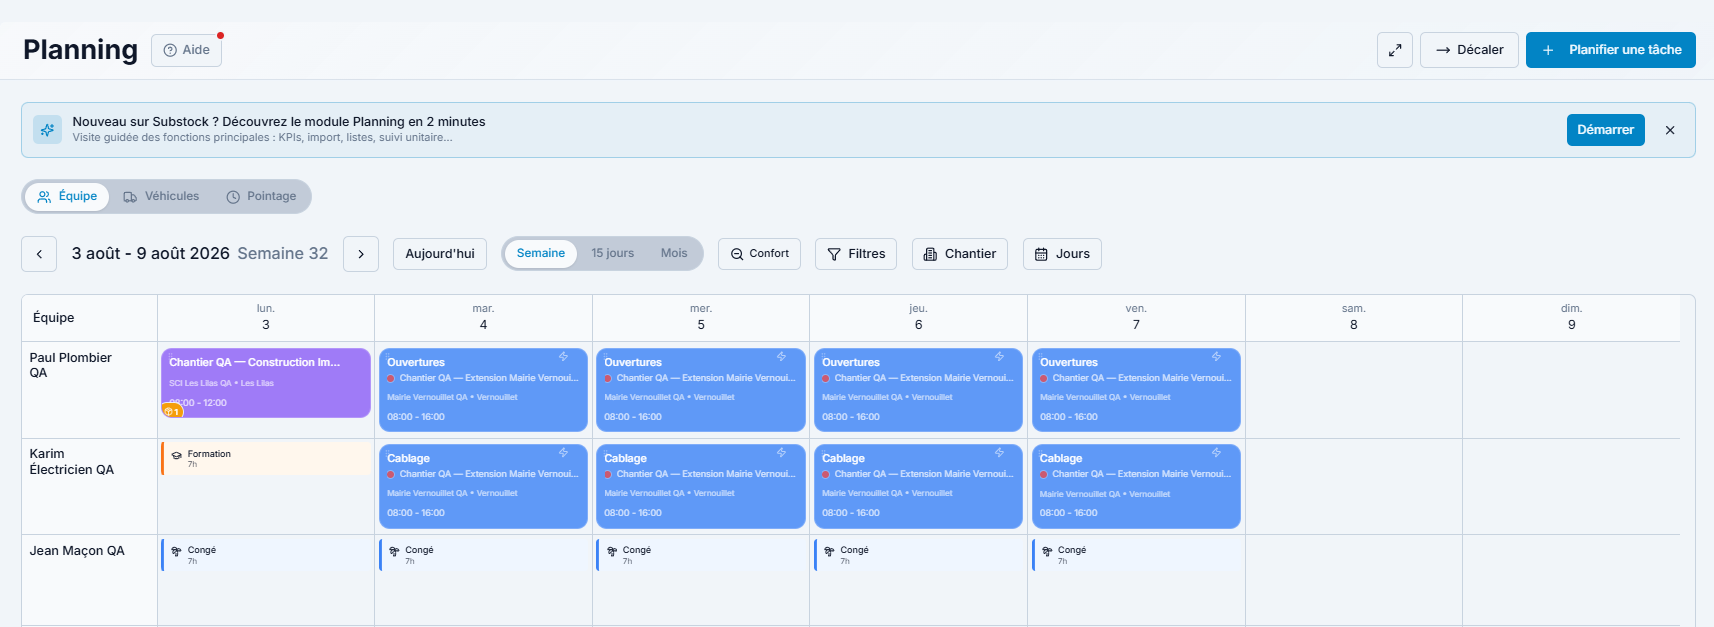Click the red dot on Friday Cablage card
Screen dimensions: 1714x627
pos(1043,475)
